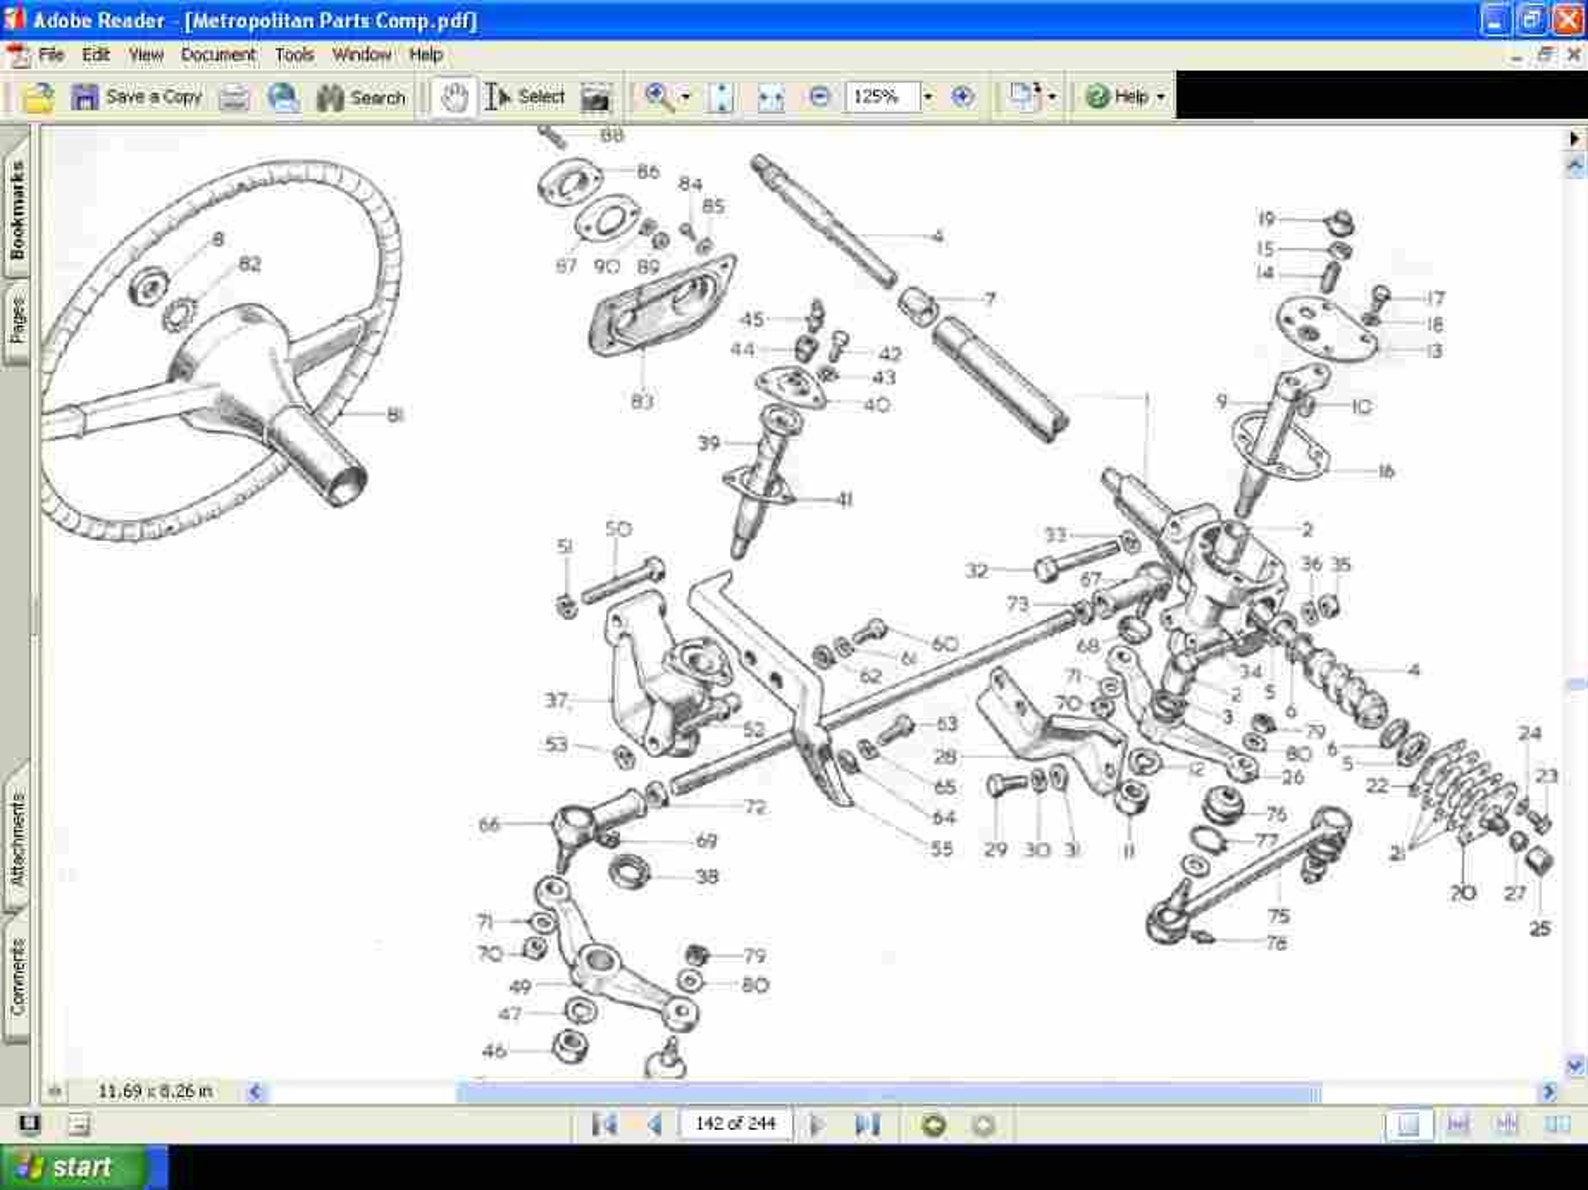
Task: Click the Email/web globe icon
Action: tap(283, 97)
